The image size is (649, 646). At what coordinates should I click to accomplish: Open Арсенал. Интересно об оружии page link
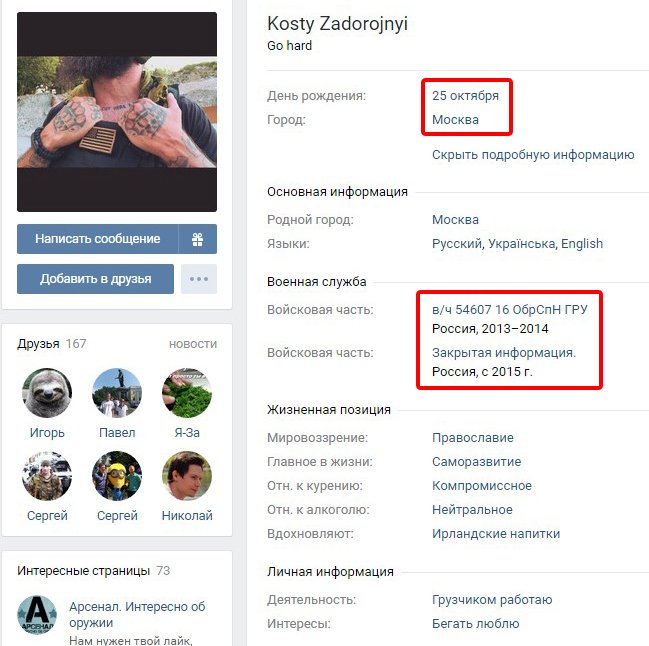coord(137,614)
